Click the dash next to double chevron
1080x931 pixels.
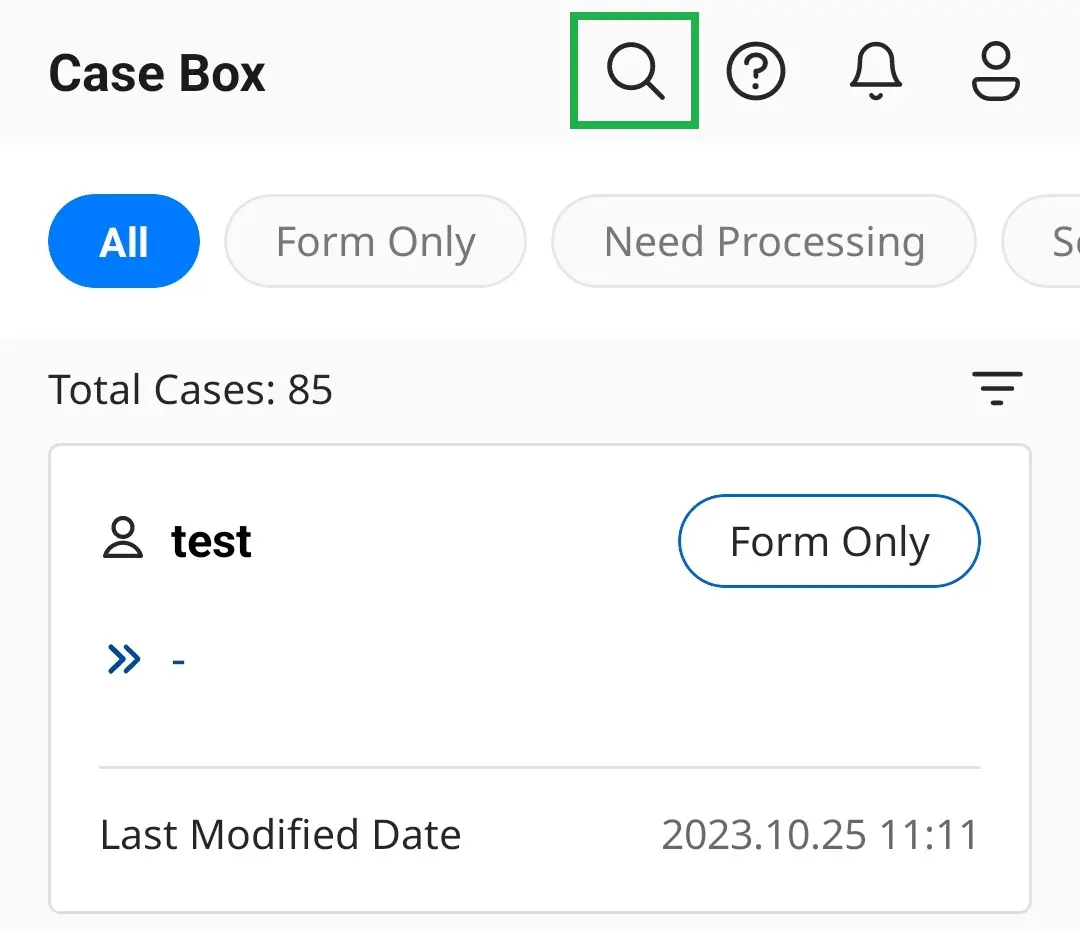click(x=178, y=662)
